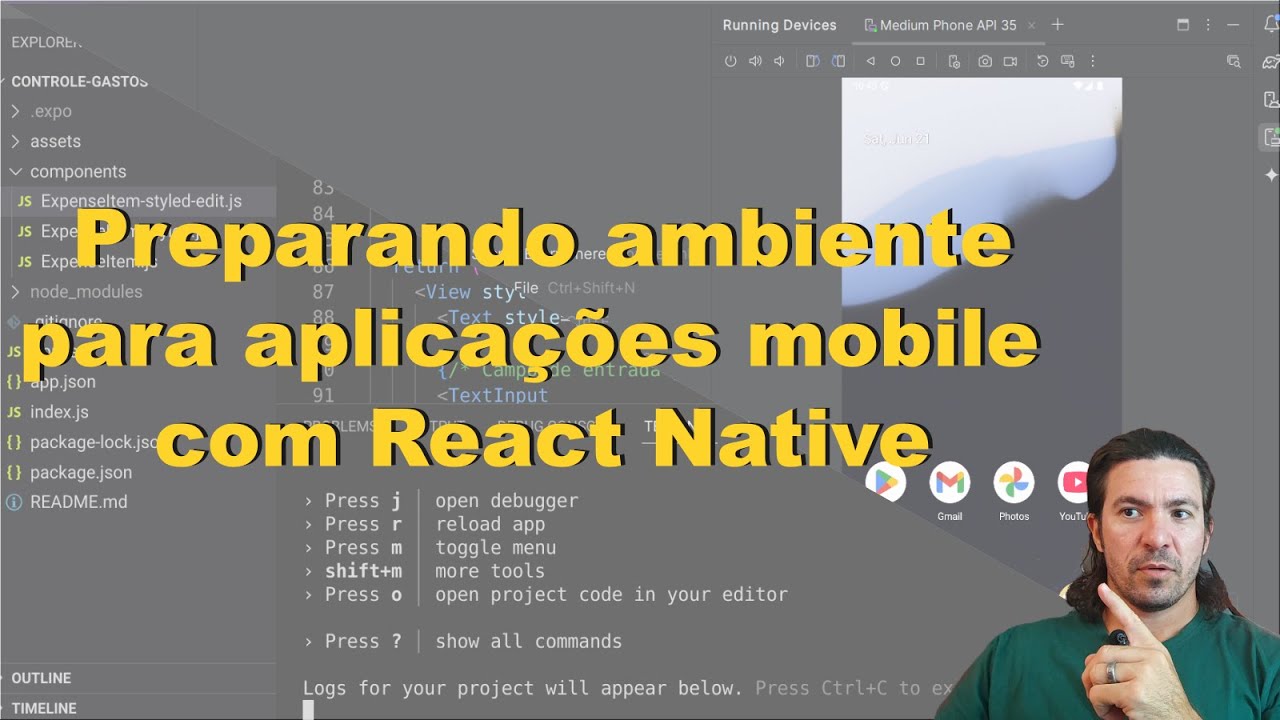Image resolution: width=1280 pixels, height=720 pixels.
Task: Rotate the emulator left
Action: click(813, 61)
